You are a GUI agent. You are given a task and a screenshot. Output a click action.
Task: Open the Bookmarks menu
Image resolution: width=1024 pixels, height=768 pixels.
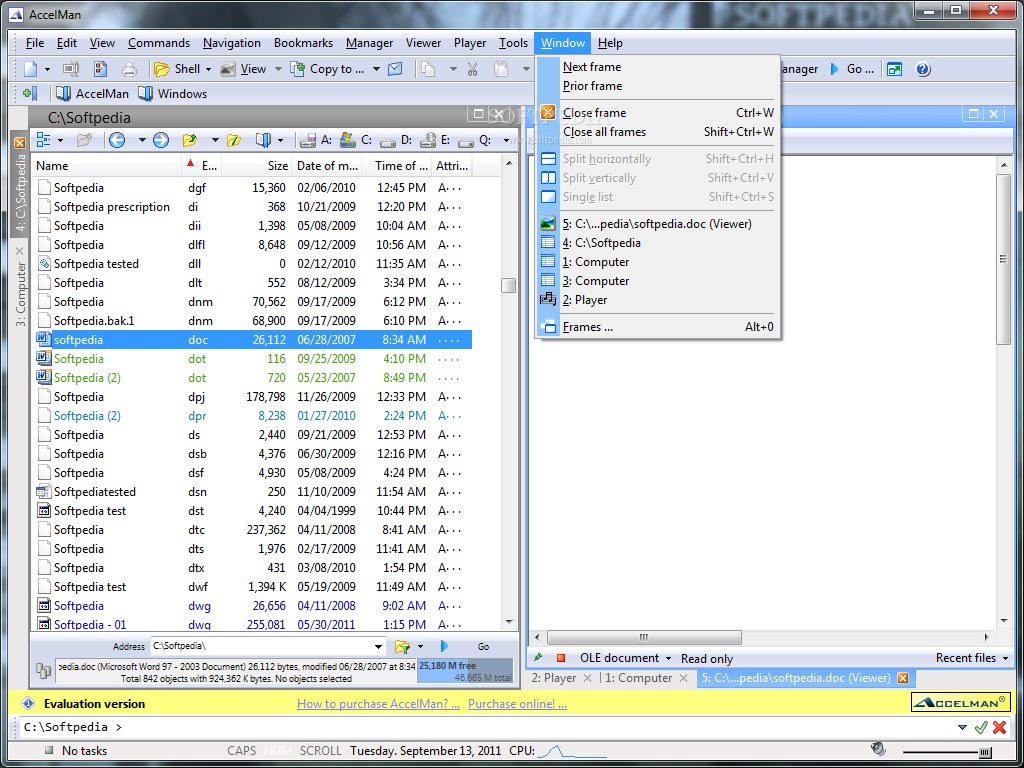[303, 43]
